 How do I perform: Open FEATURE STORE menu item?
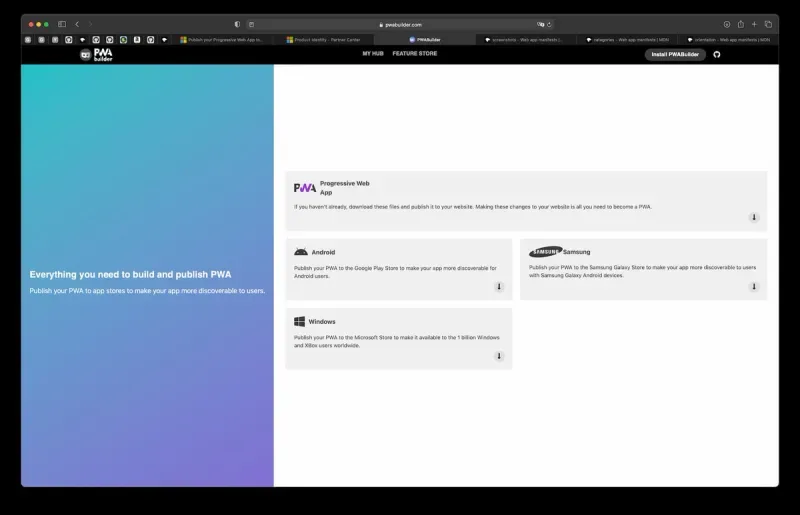point(415,54)
